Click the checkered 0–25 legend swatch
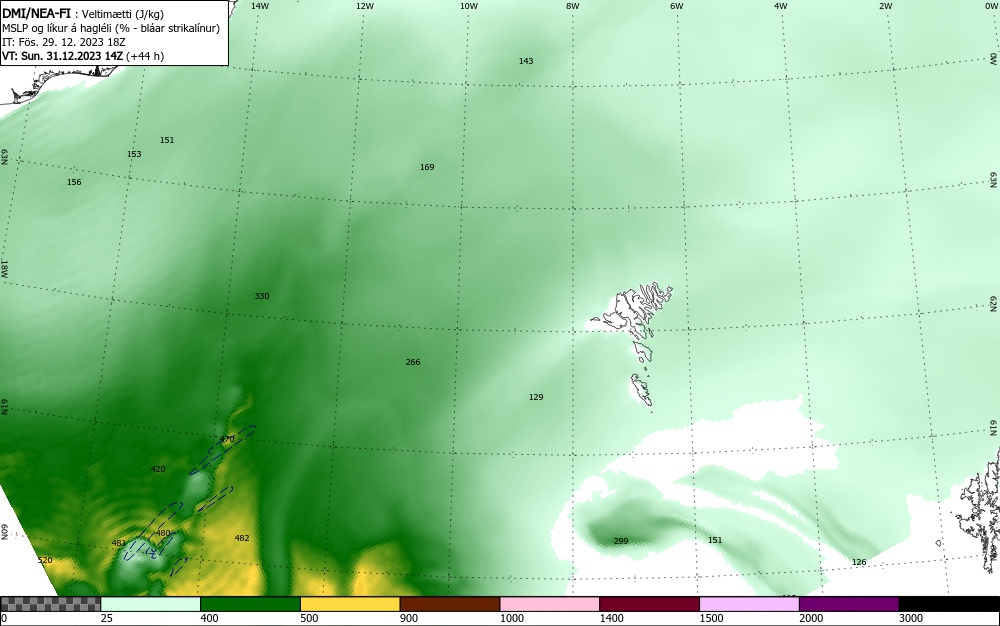Image resolution: width=1000 pixels, height=626 pixels. [x=50, y=604]
